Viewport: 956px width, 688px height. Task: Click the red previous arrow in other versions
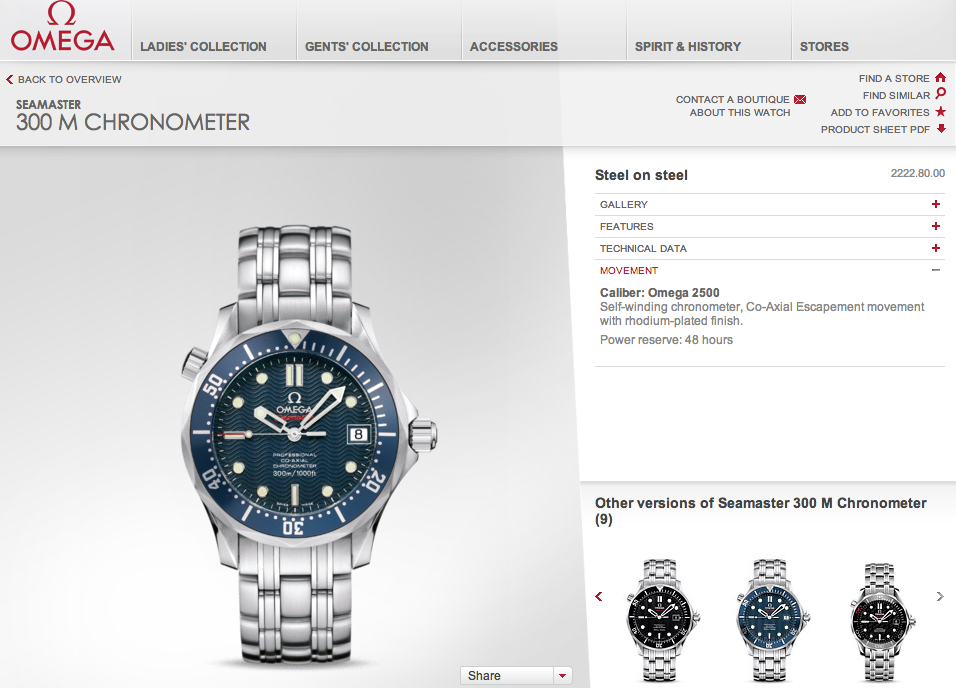[x=599, y=597]
